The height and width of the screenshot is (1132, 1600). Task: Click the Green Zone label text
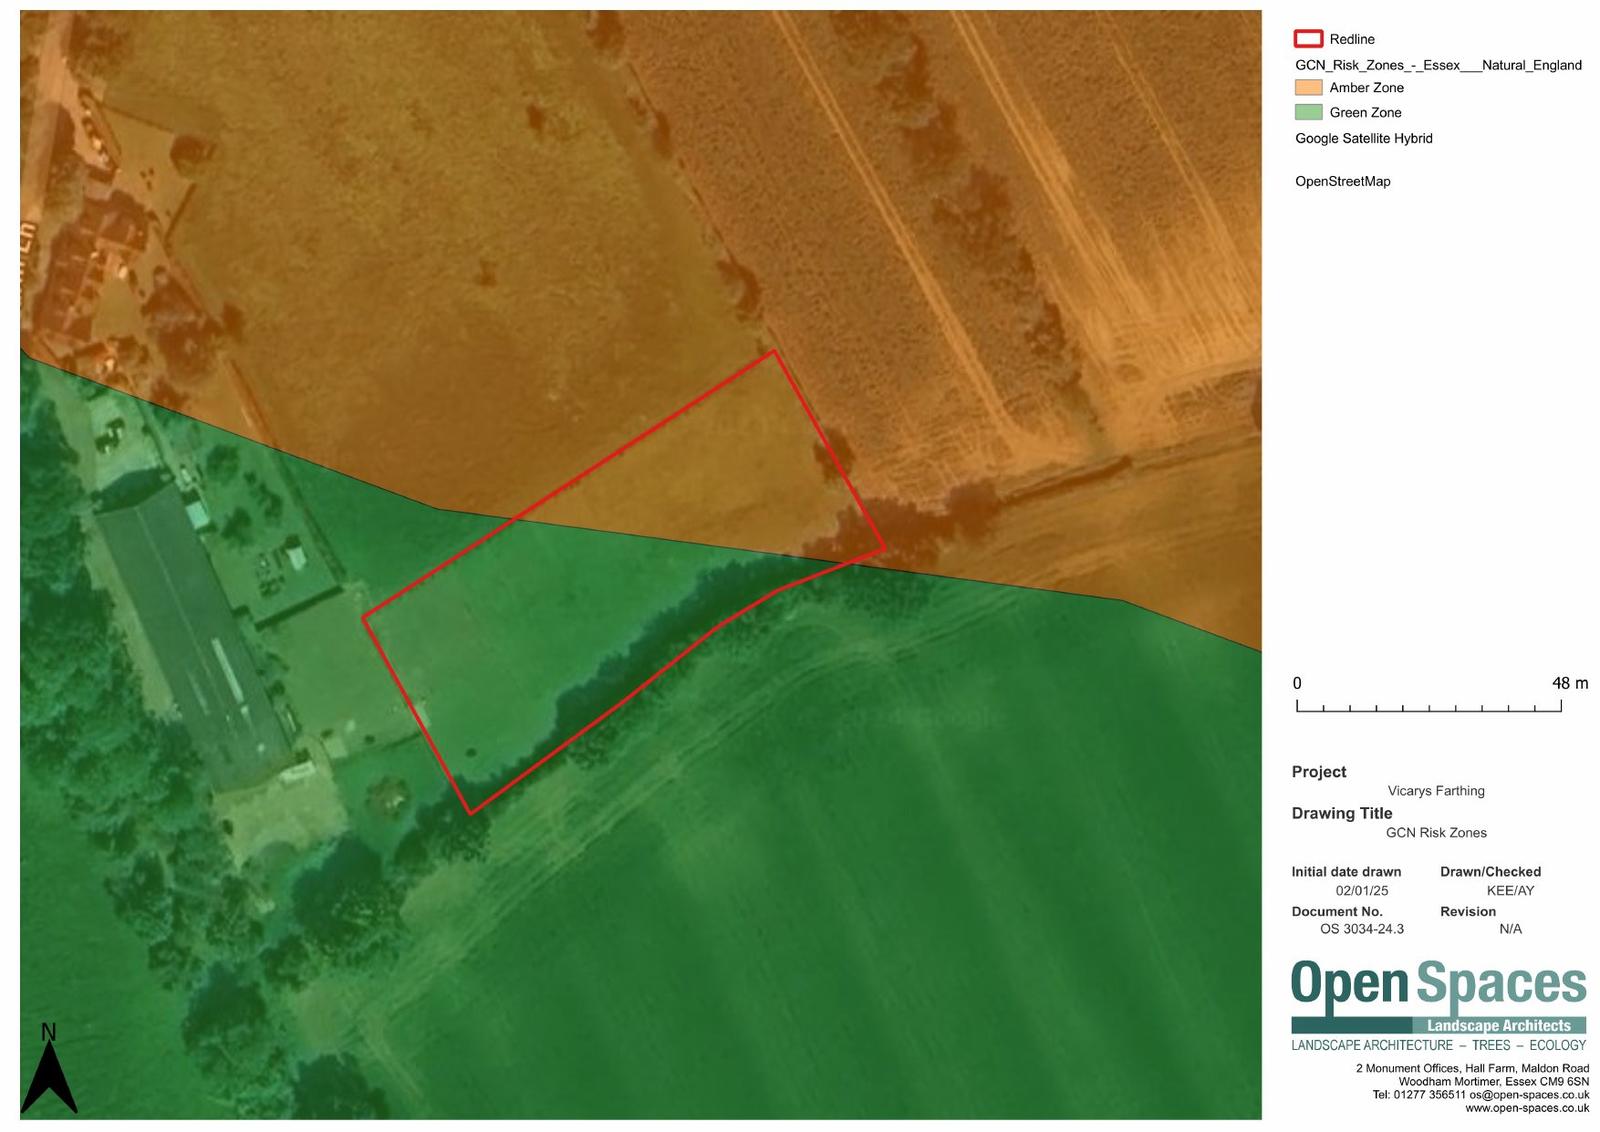click(x=1365, y=113)
